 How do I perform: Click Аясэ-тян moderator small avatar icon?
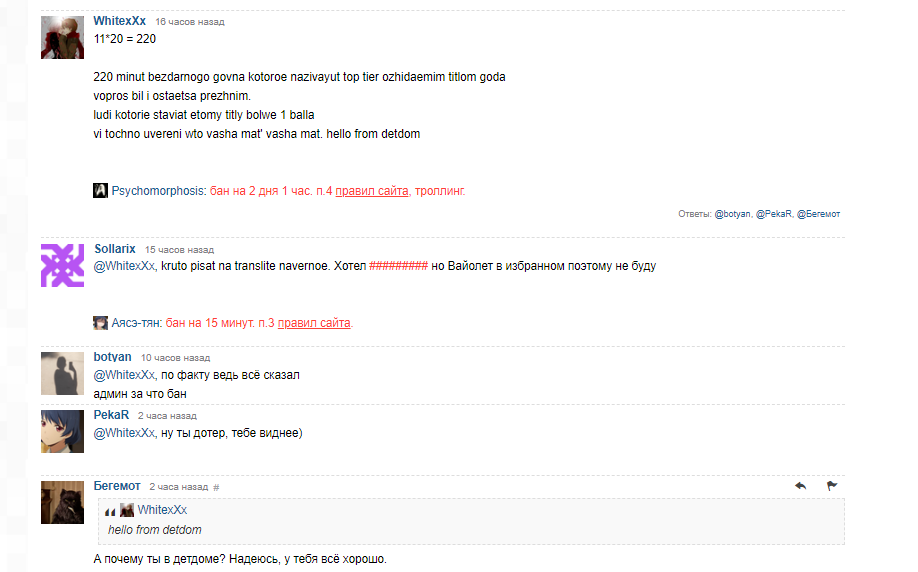100,323
